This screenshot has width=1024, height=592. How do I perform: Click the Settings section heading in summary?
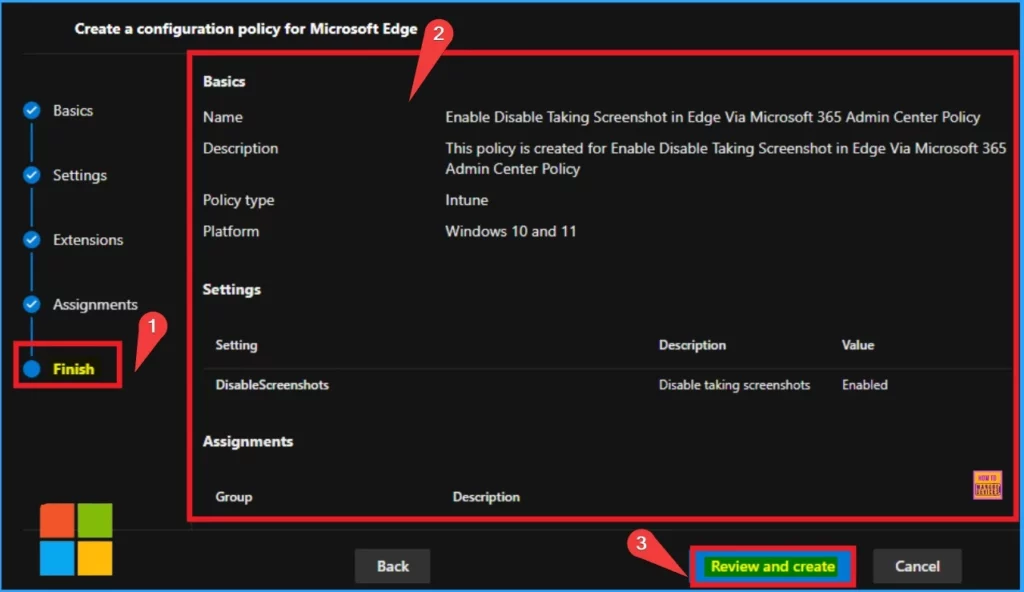[232, 289]
